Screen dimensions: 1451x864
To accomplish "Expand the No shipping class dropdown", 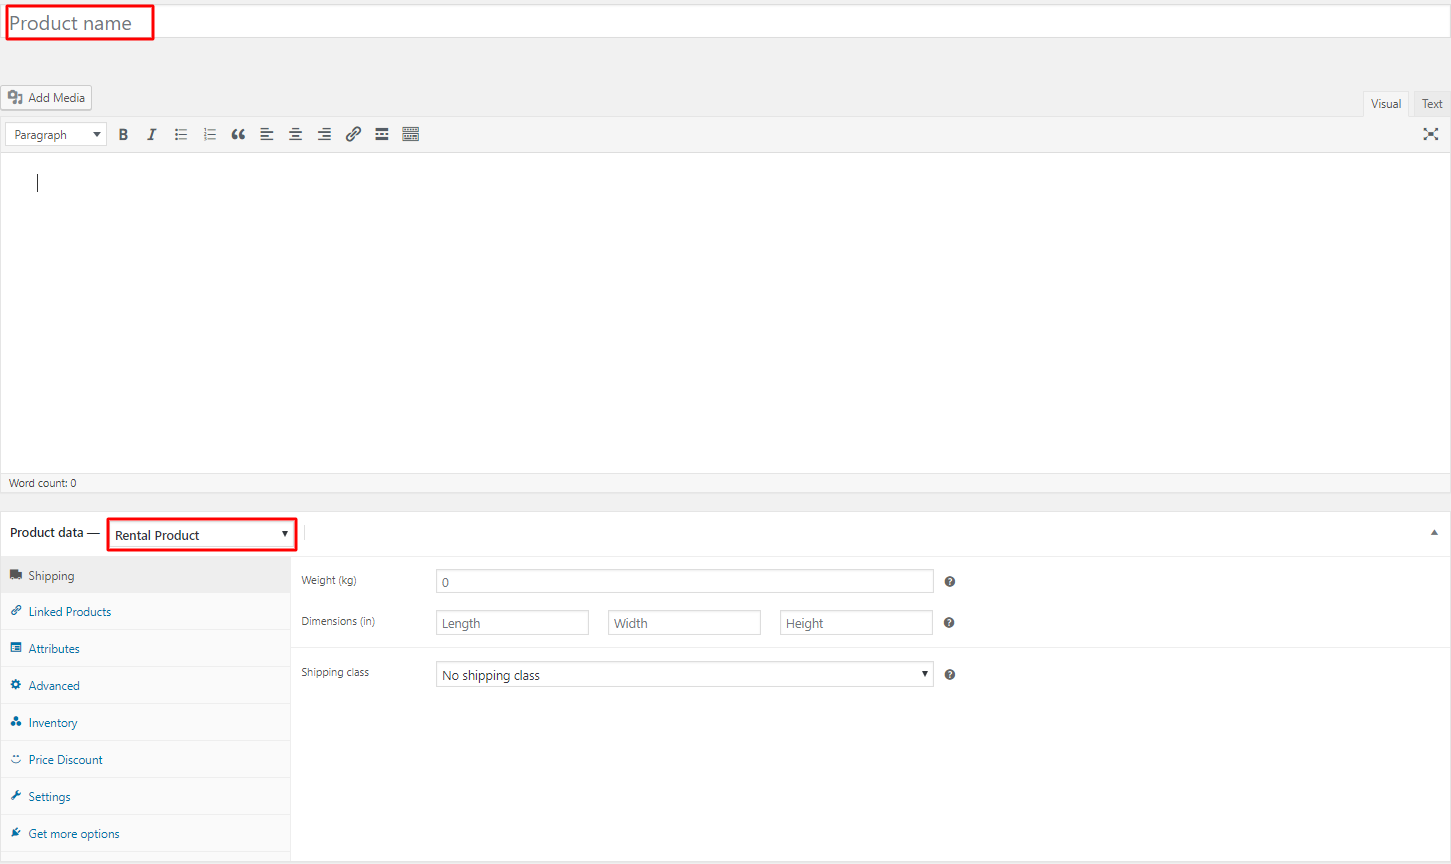I will tap(684, 675).
